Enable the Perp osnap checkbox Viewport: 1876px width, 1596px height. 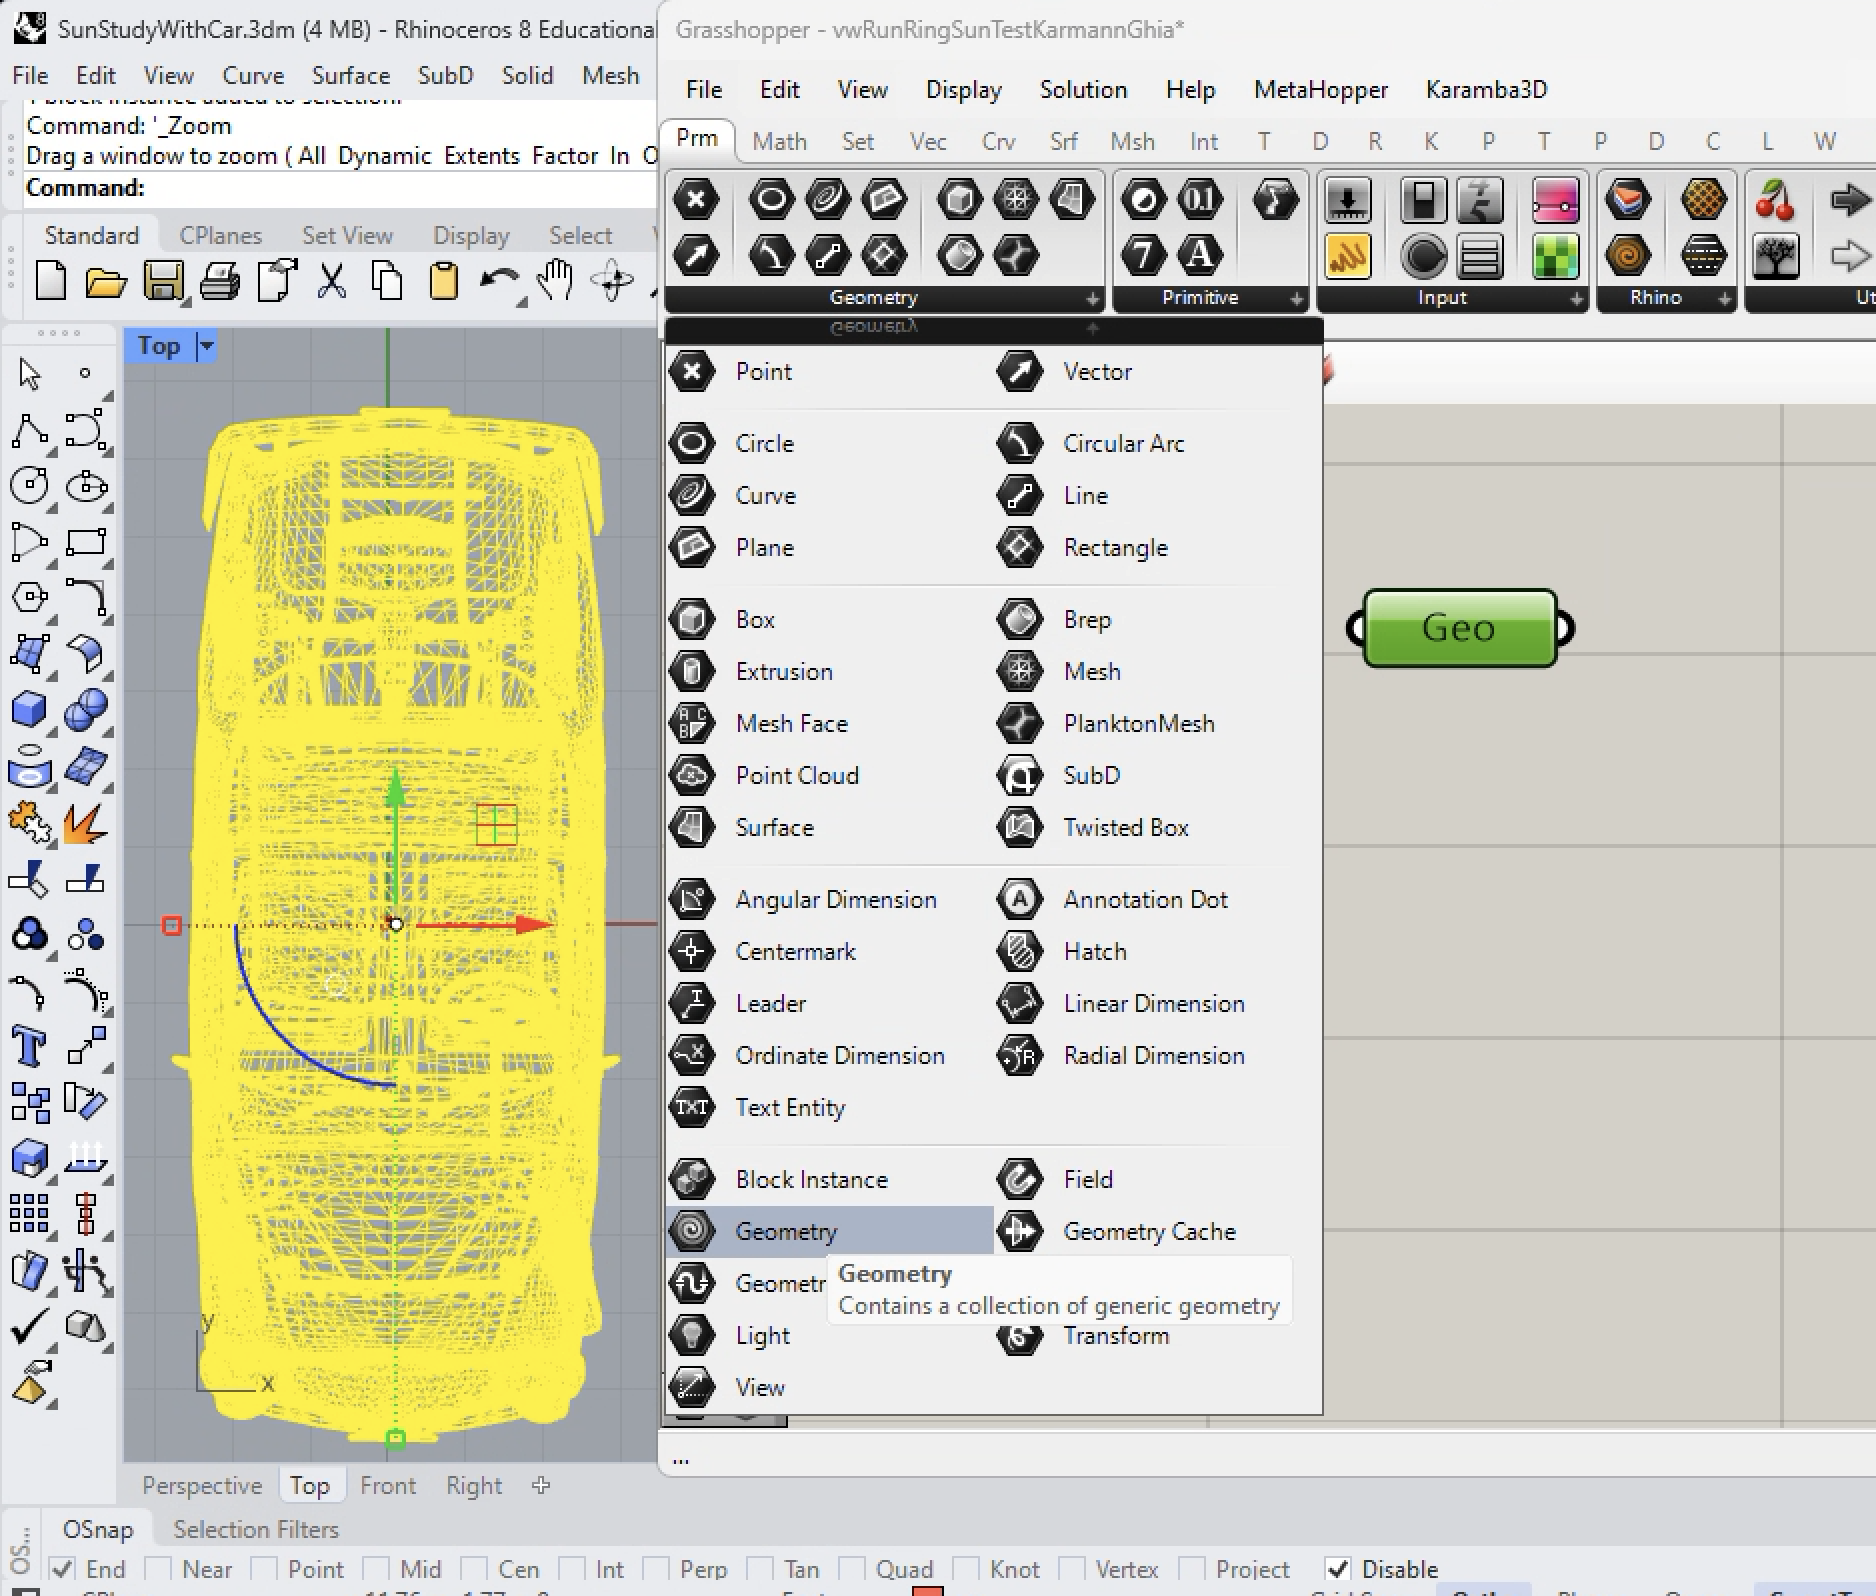click(655, 1568)
